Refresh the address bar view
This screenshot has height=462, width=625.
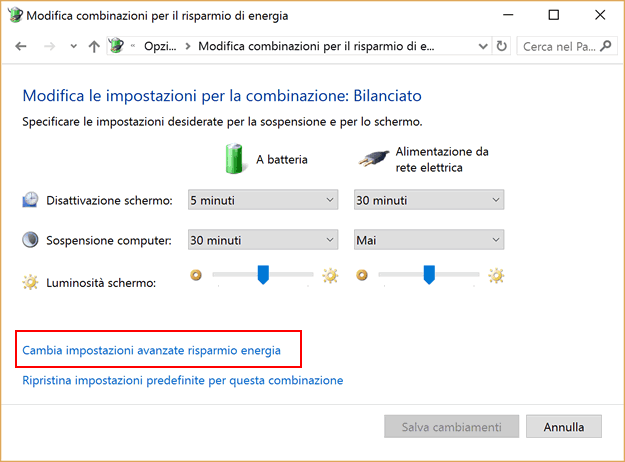coord(501,46)
